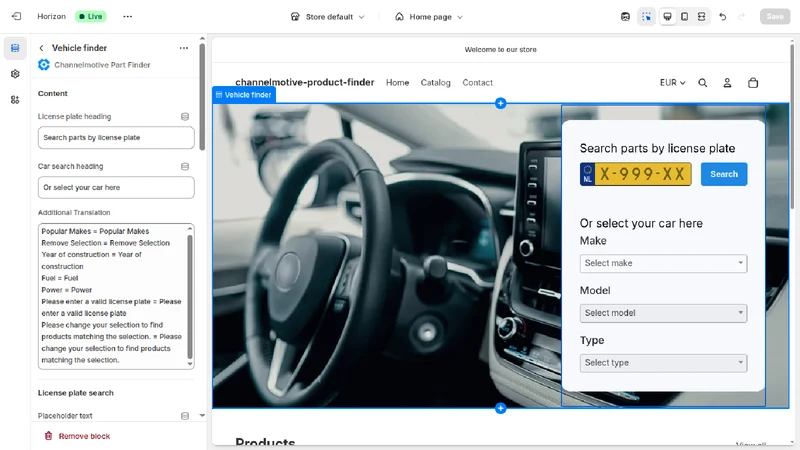
Task: Click the blue Search button
Action: pos(723,174)
